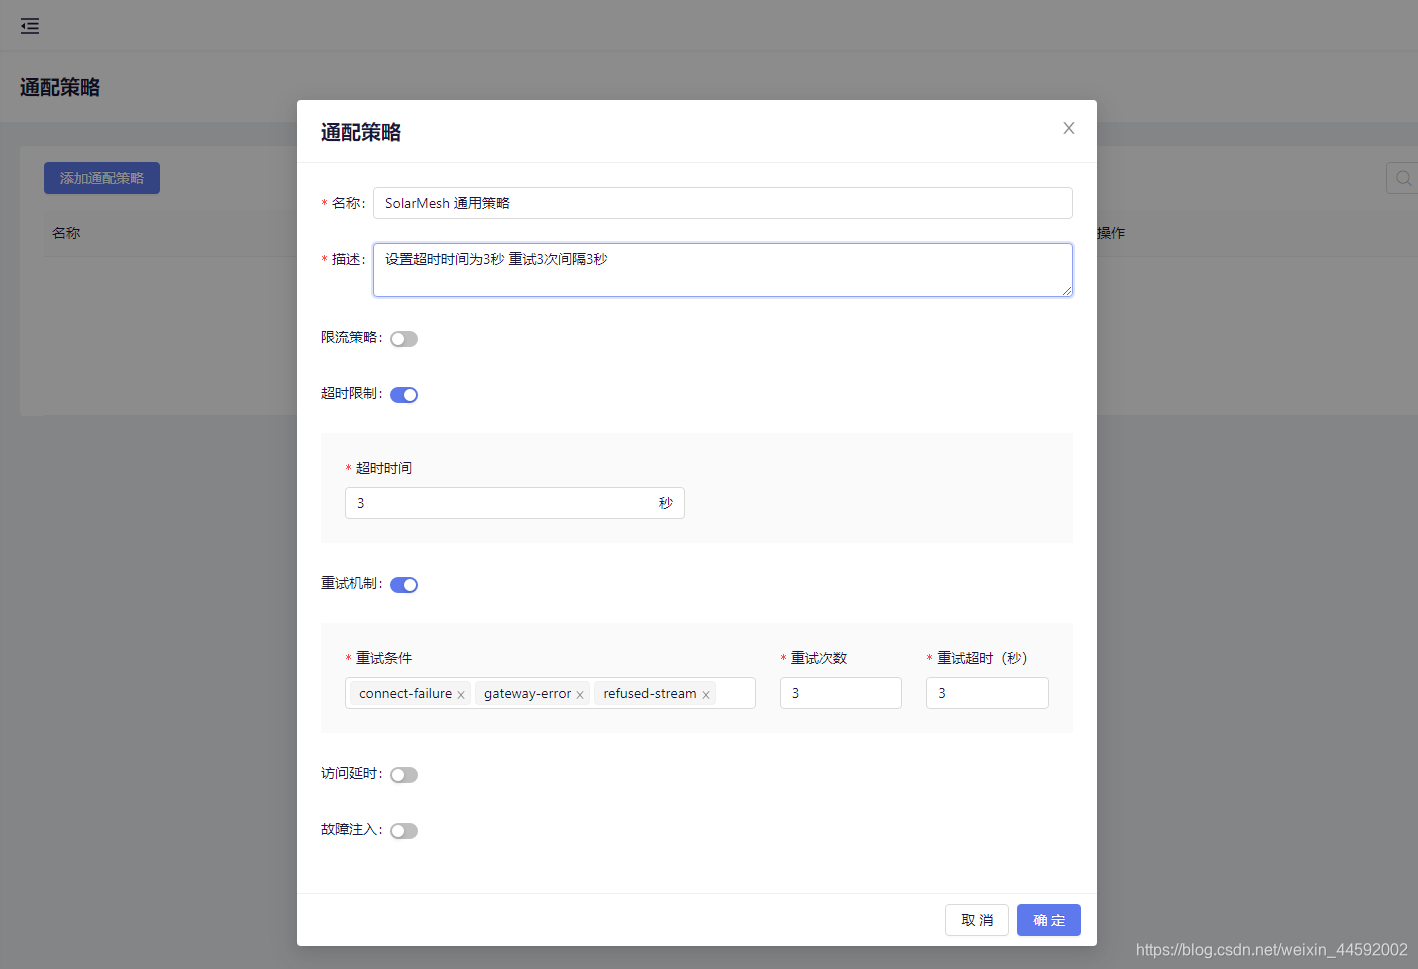Viewport: 1418px width, 969px height.
Task: Click the search icon in background page
Action: [1404, 178]
